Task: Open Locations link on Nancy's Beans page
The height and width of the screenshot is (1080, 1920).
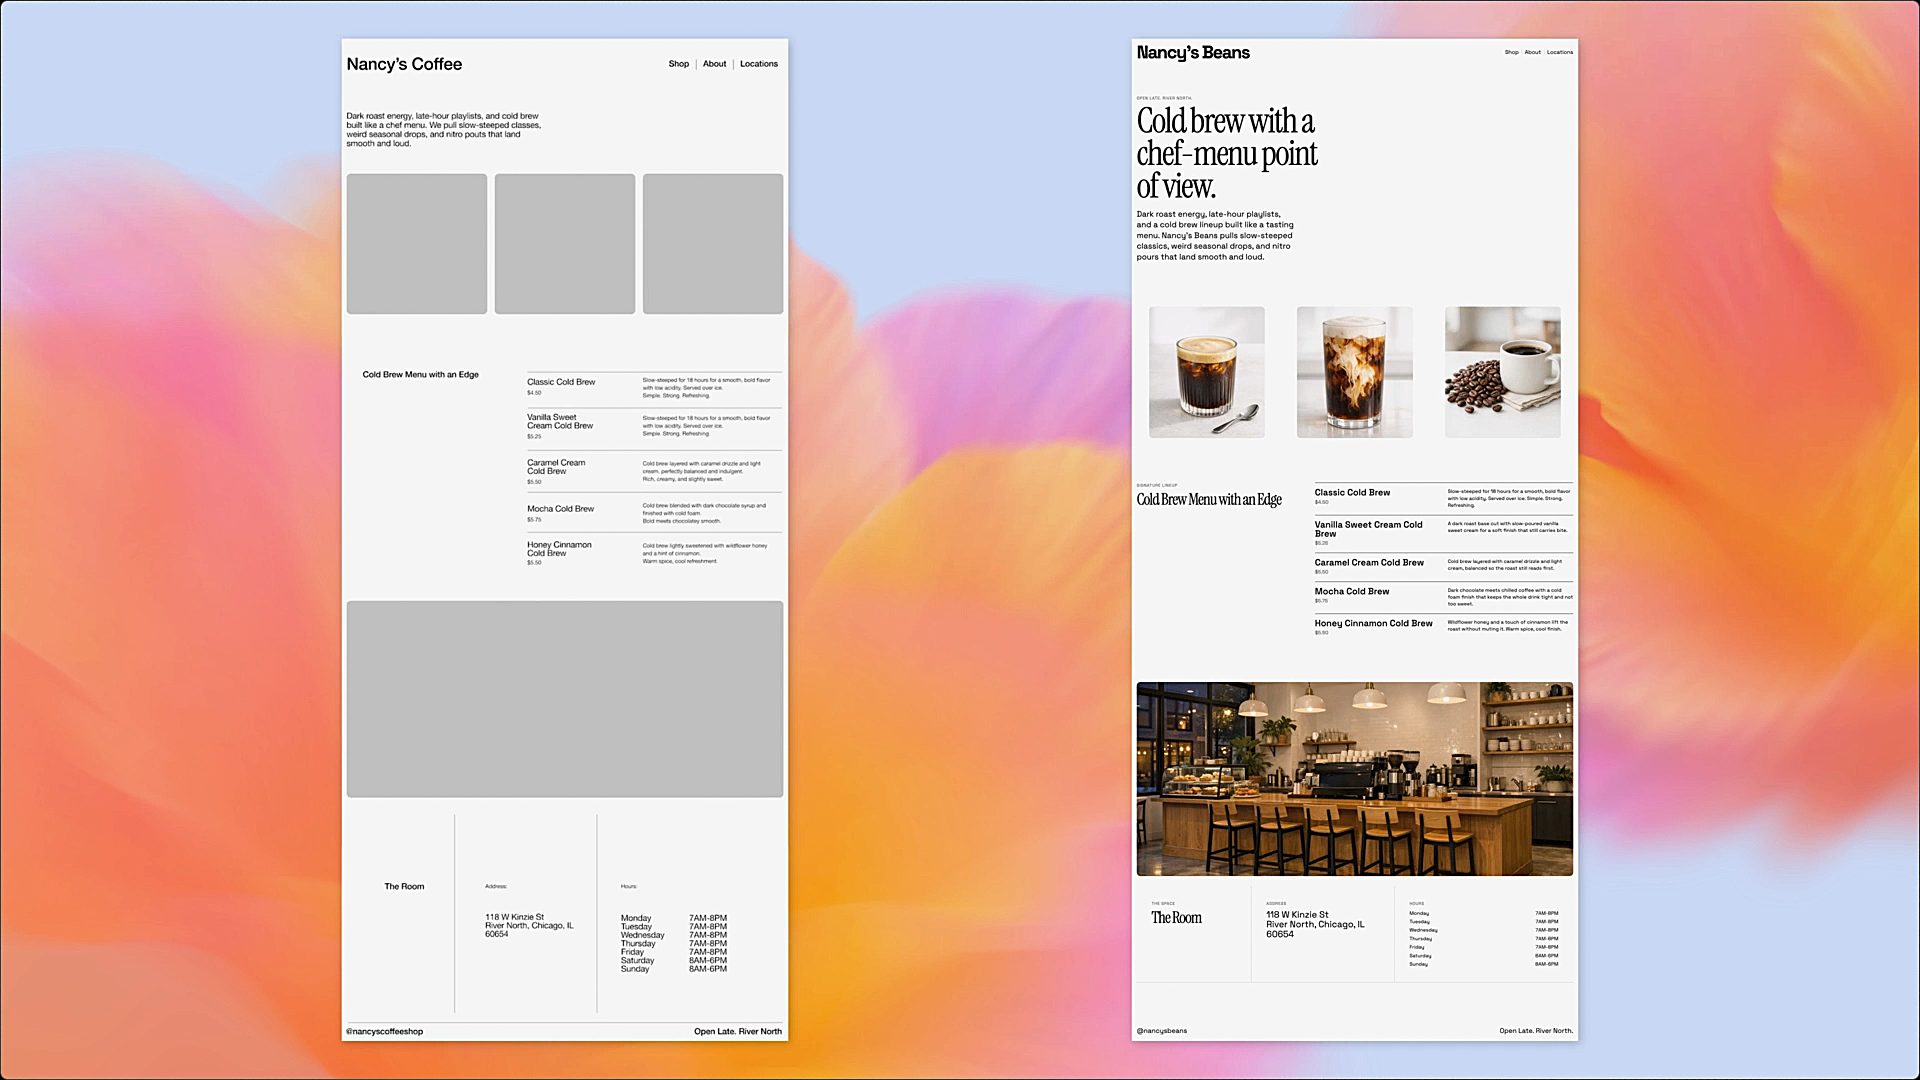Action: point(1559,52)
